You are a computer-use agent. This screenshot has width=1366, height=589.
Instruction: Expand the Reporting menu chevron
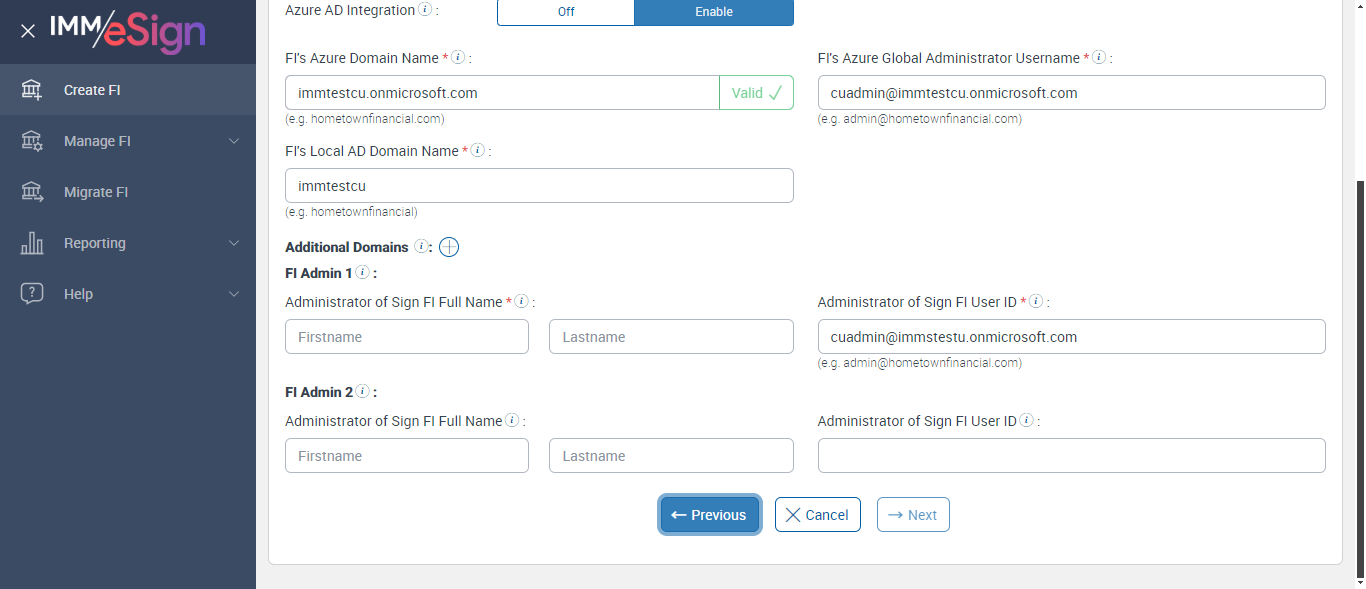click(234, 243)
